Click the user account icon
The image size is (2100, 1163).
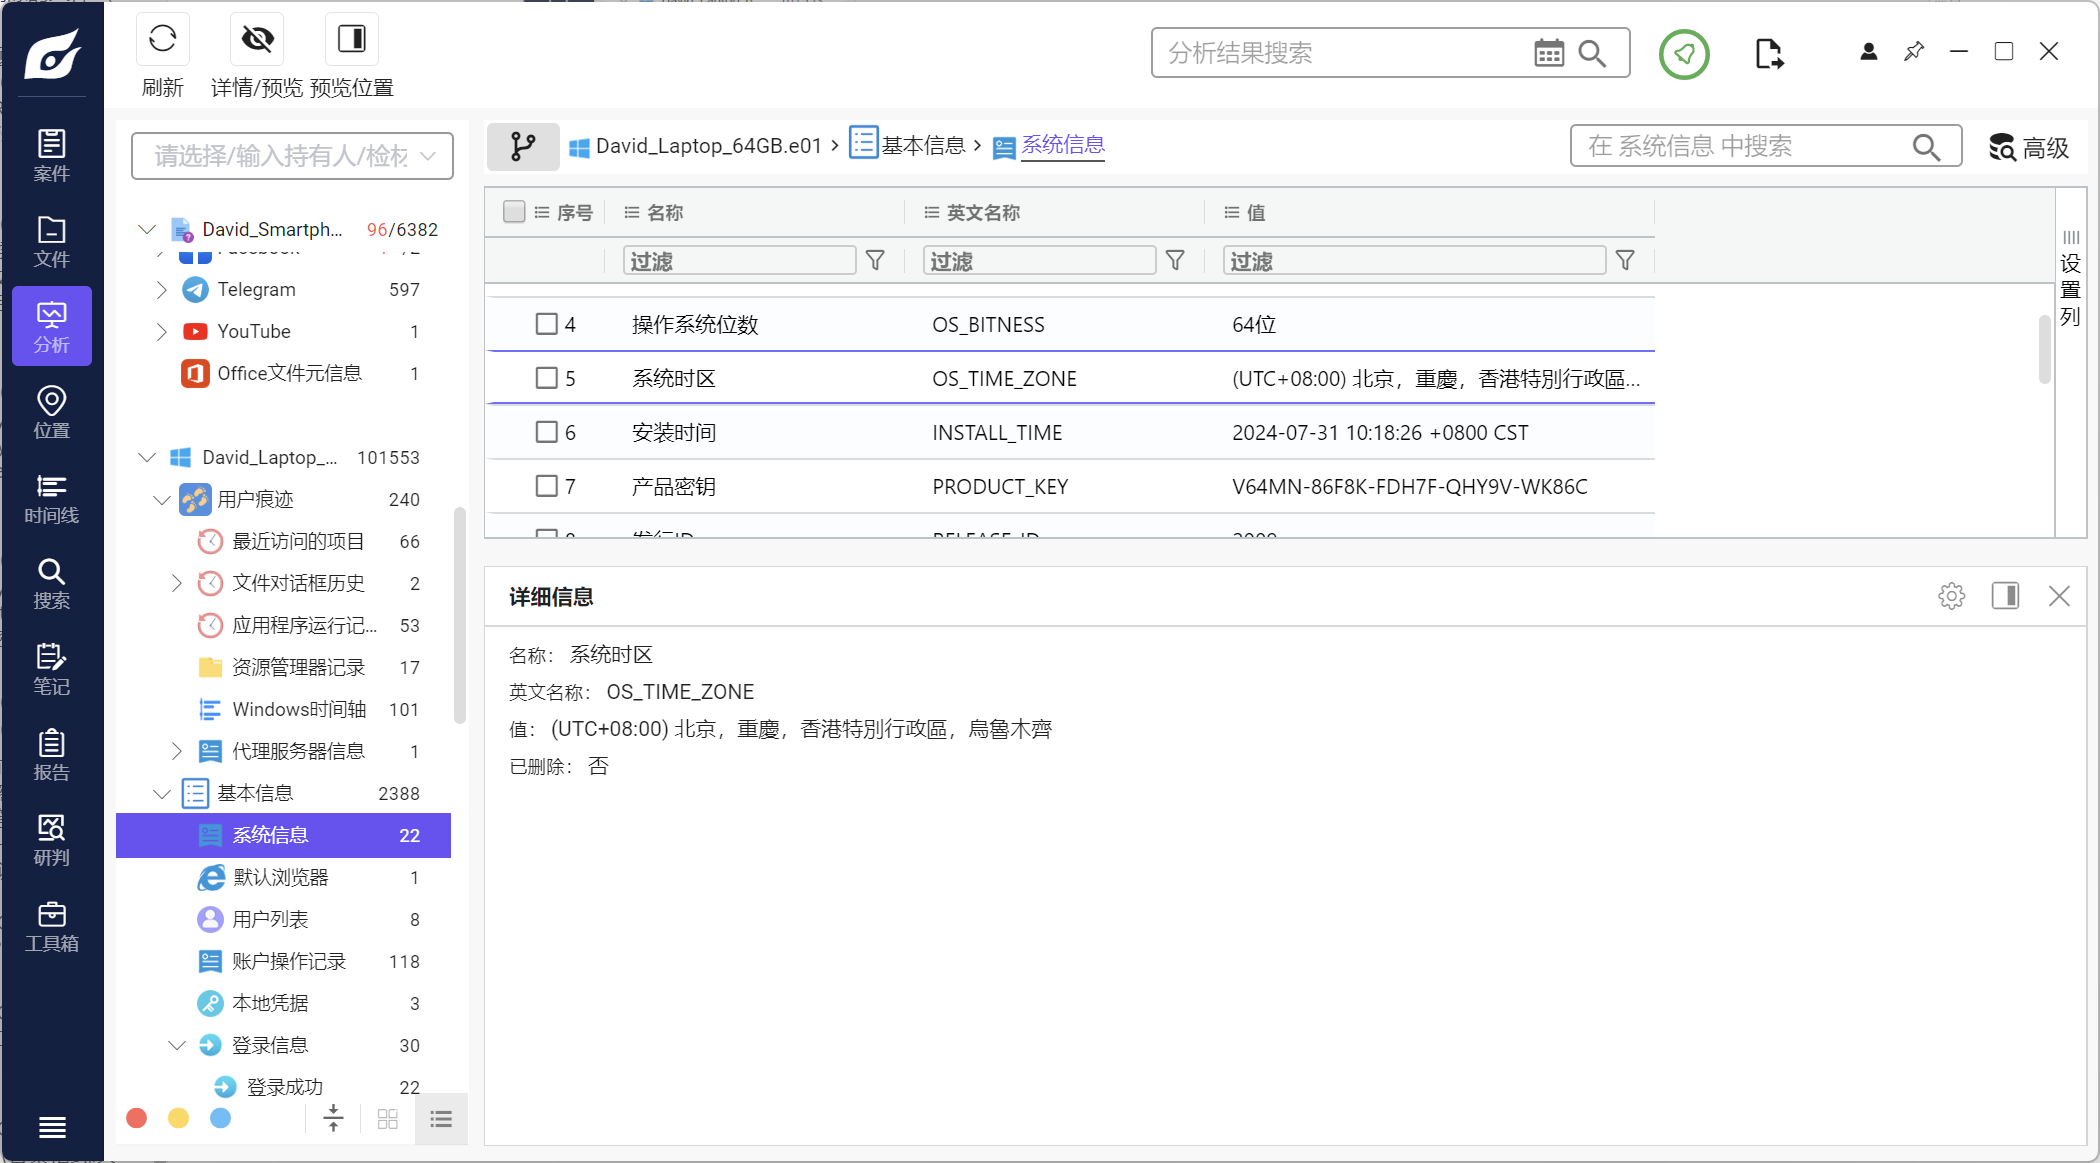[x=1868, y=52]
